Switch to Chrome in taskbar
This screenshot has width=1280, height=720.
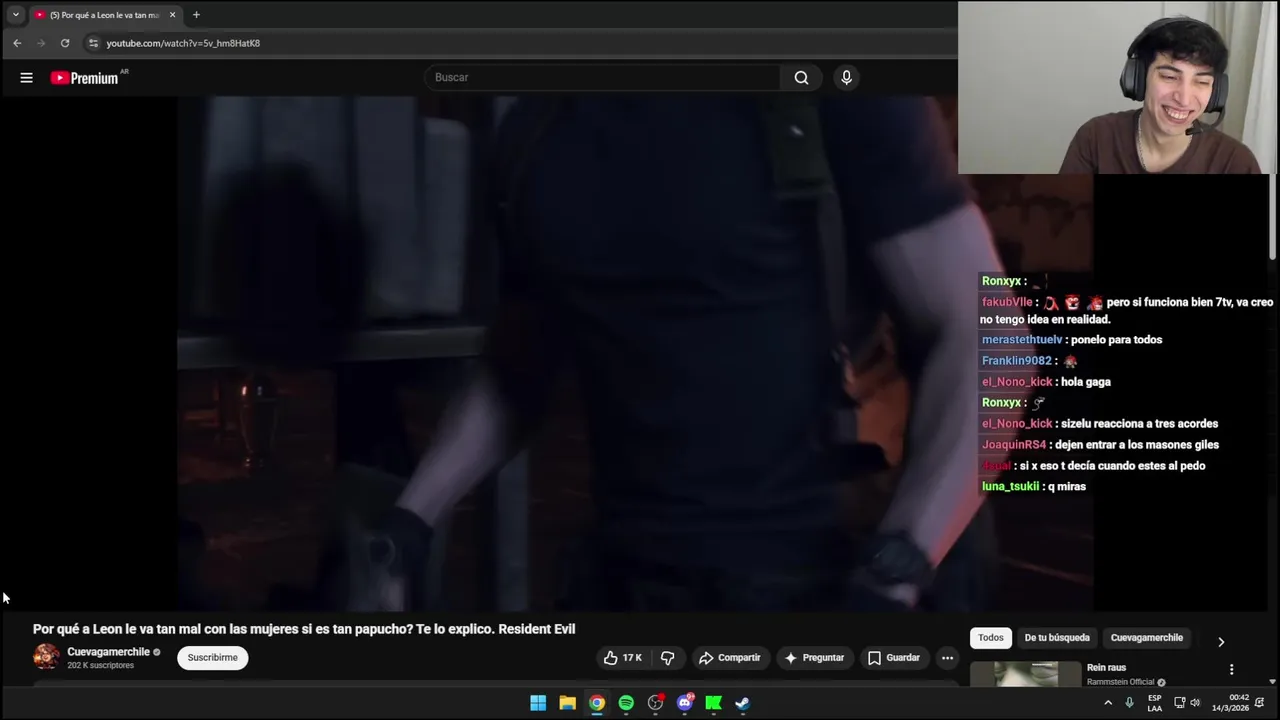(x=597, y=703)
